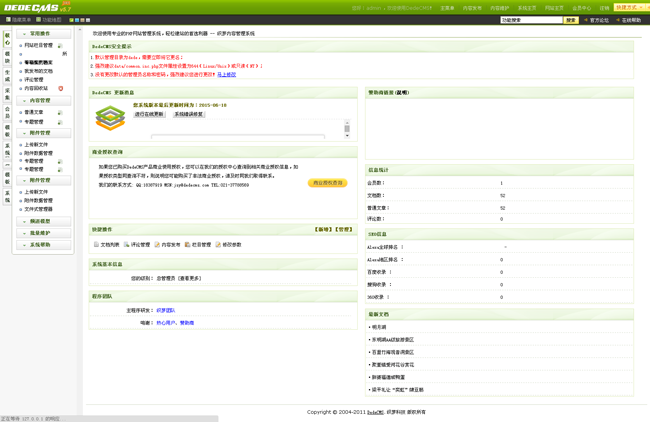Switch to the grey skin swatch
650x422 pixels.
click(88, 20)
